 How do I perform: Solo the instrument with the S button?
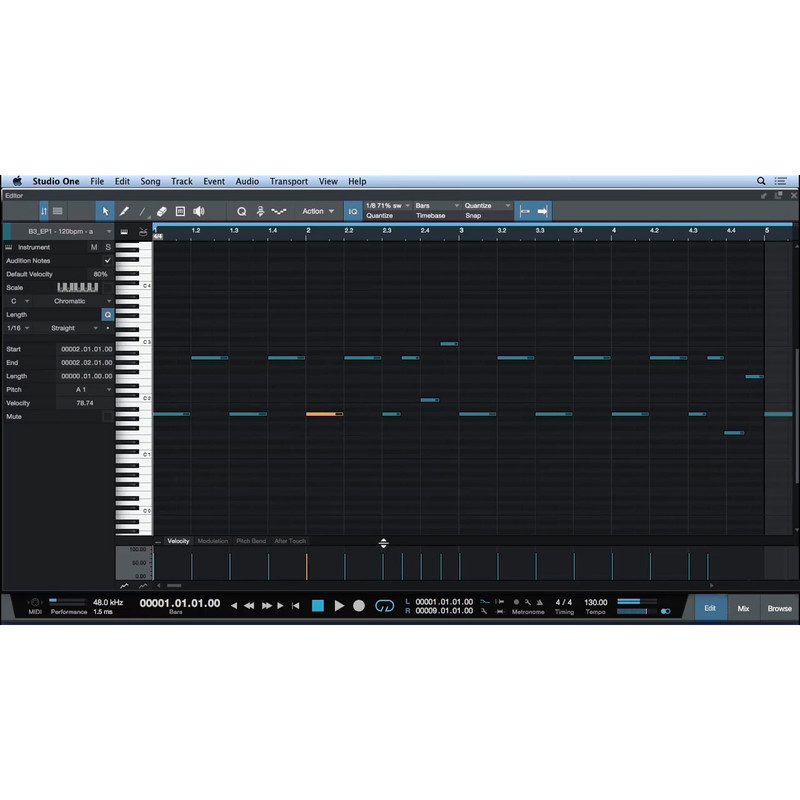[x=108, y=247]
